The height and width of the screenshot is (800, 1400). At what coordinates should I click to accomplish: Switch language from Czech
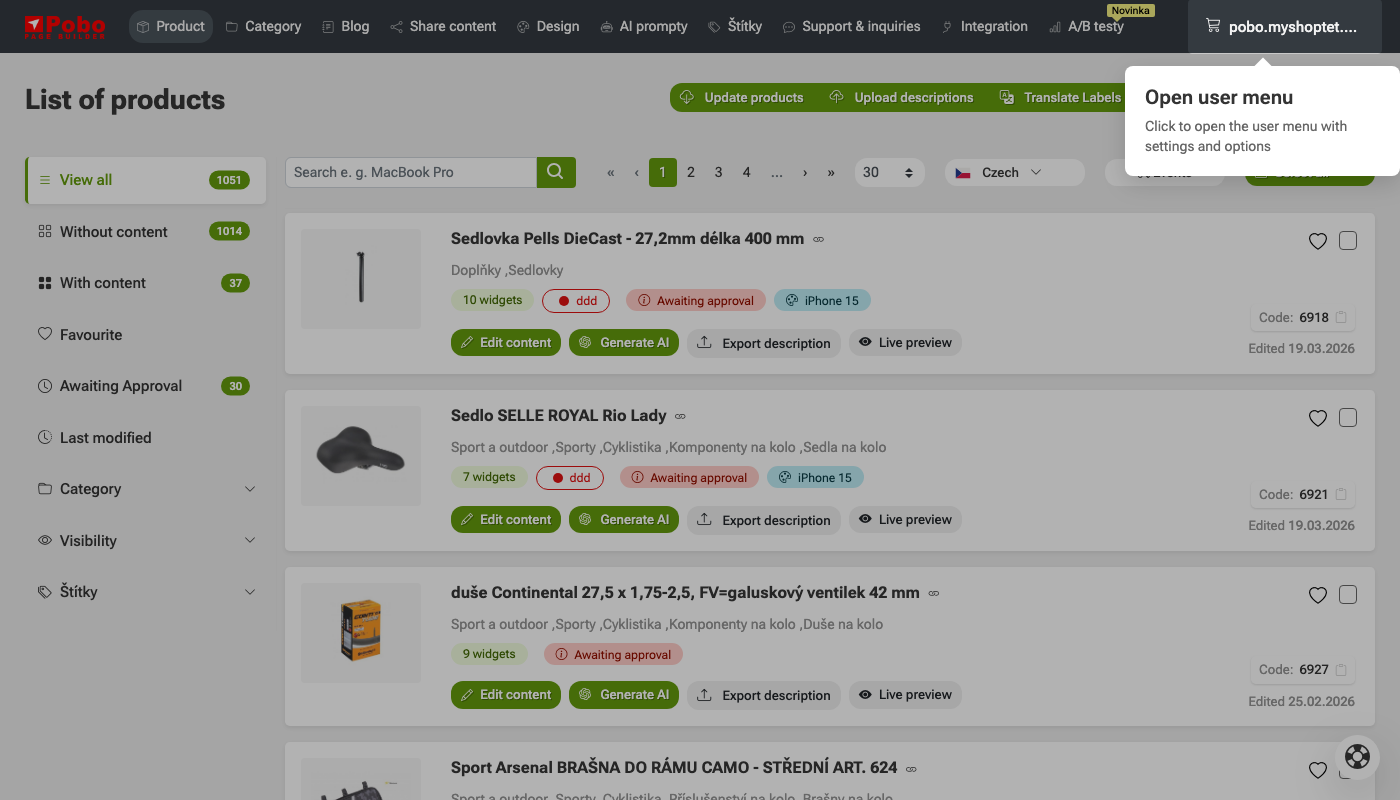(1014, 172)
